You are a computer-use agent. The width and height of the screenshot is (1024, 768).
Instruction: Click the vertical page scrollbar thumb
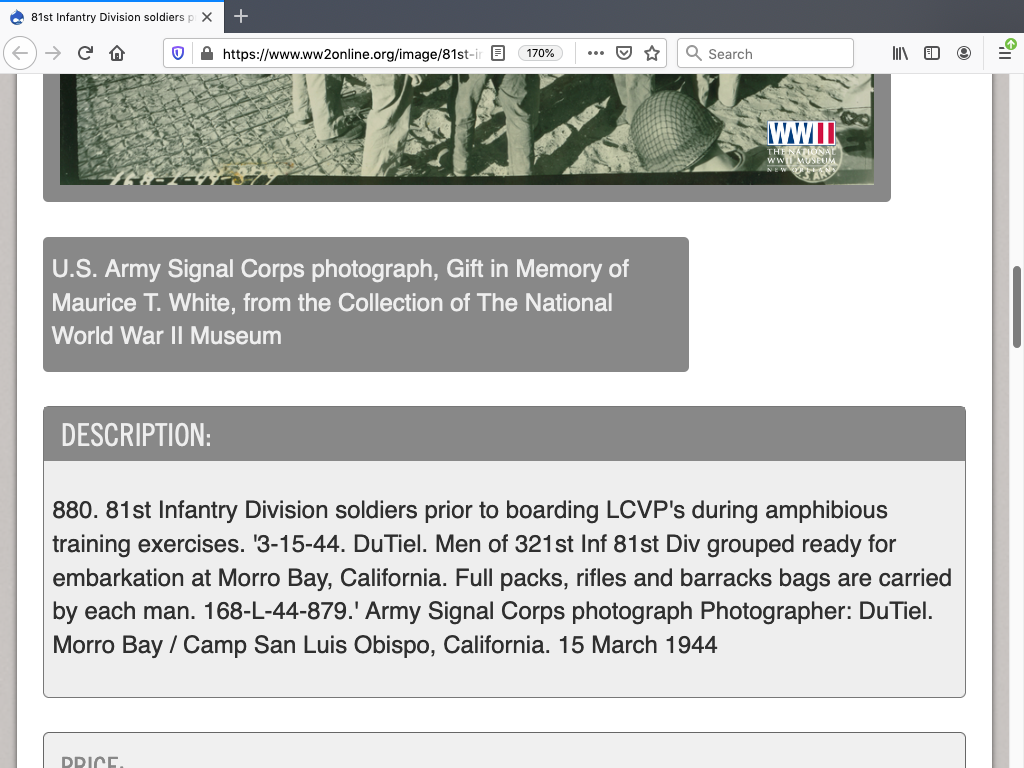click(x=1017, y=307)
